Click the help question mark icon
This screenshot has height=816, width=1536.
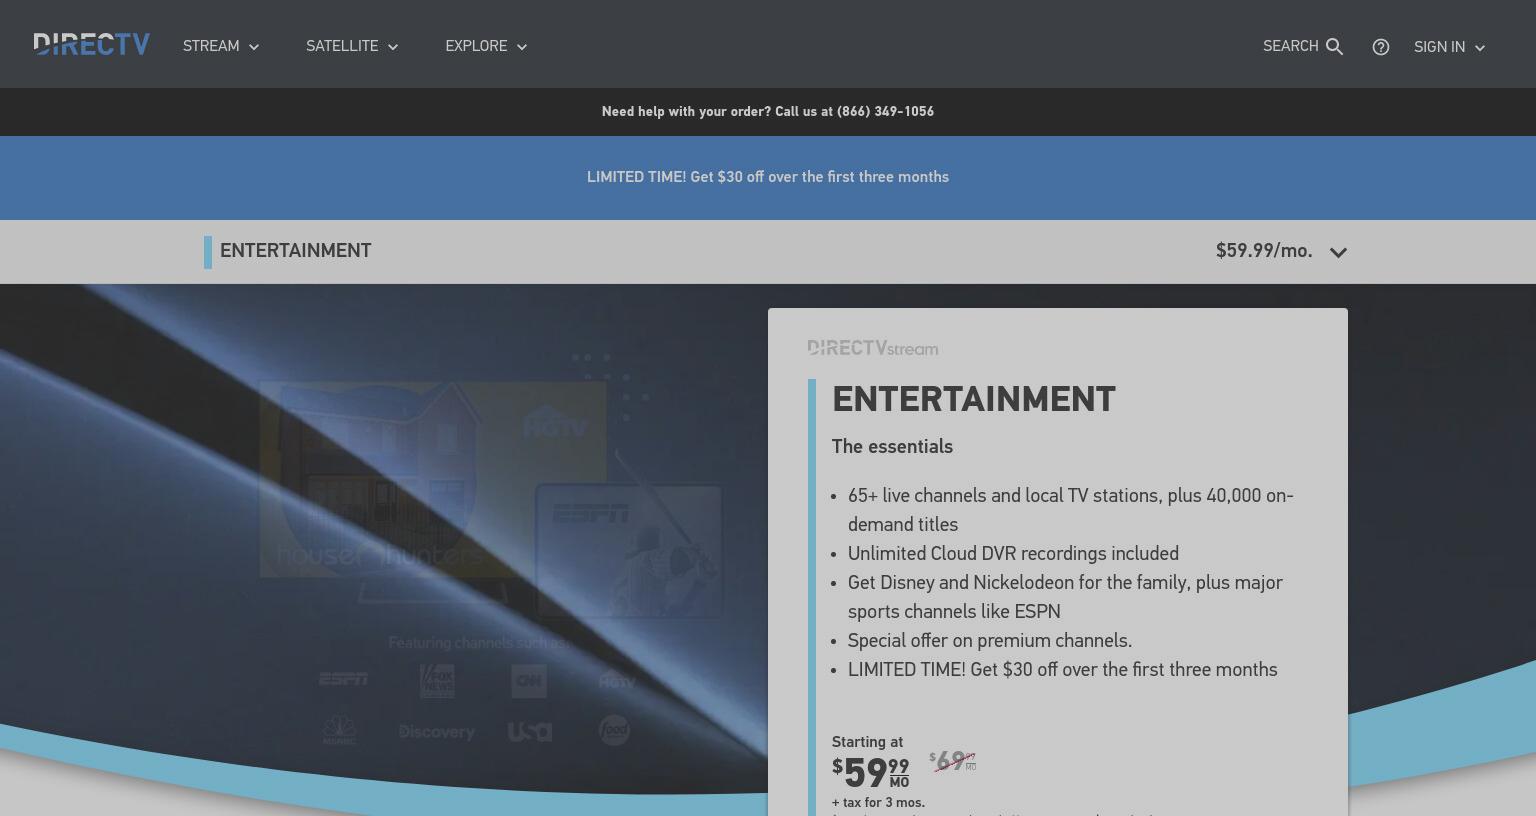[1381, 47]
